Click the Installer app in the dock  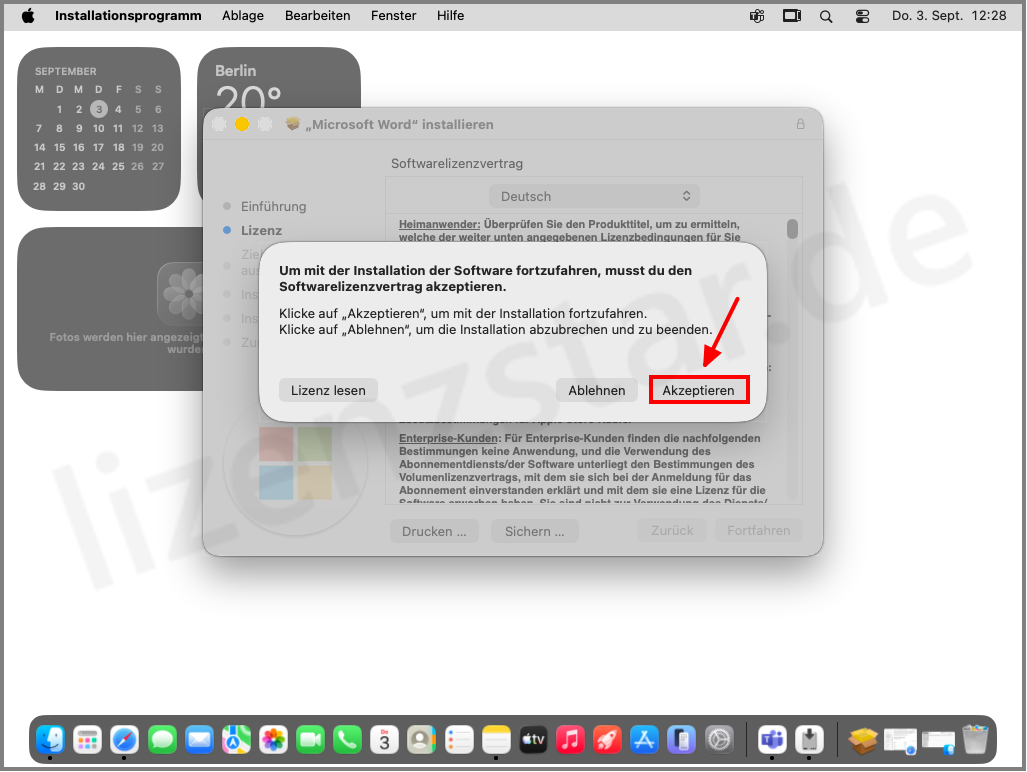point(810,740)
